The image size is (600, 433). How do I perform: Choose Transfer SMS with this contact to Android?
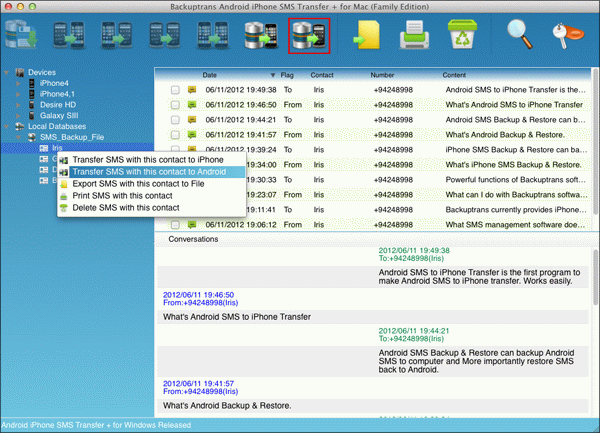[149, 172]
